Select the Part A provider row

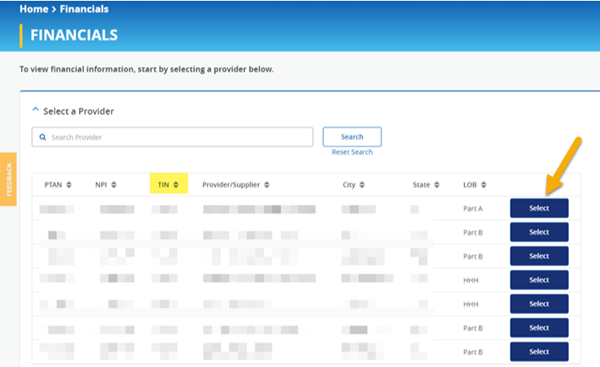[x=539, y=208]
